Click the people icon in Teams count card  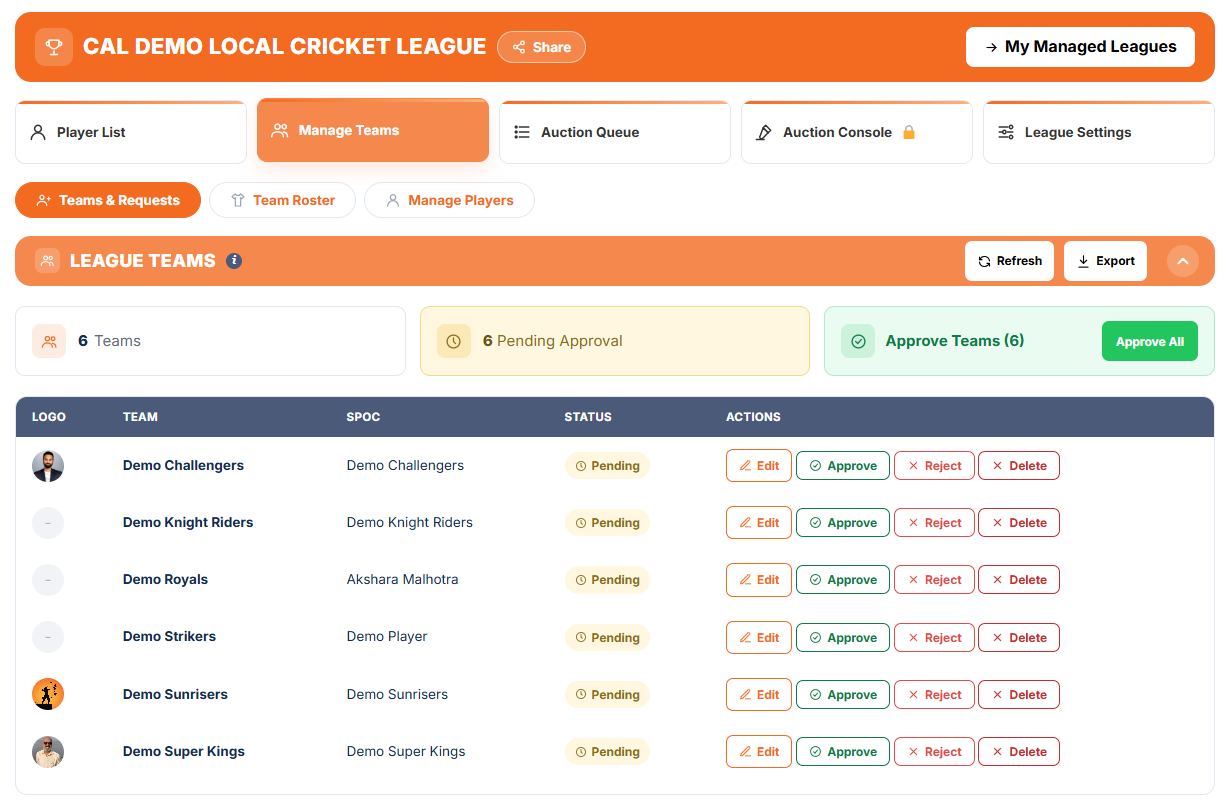tap(49, 341)
